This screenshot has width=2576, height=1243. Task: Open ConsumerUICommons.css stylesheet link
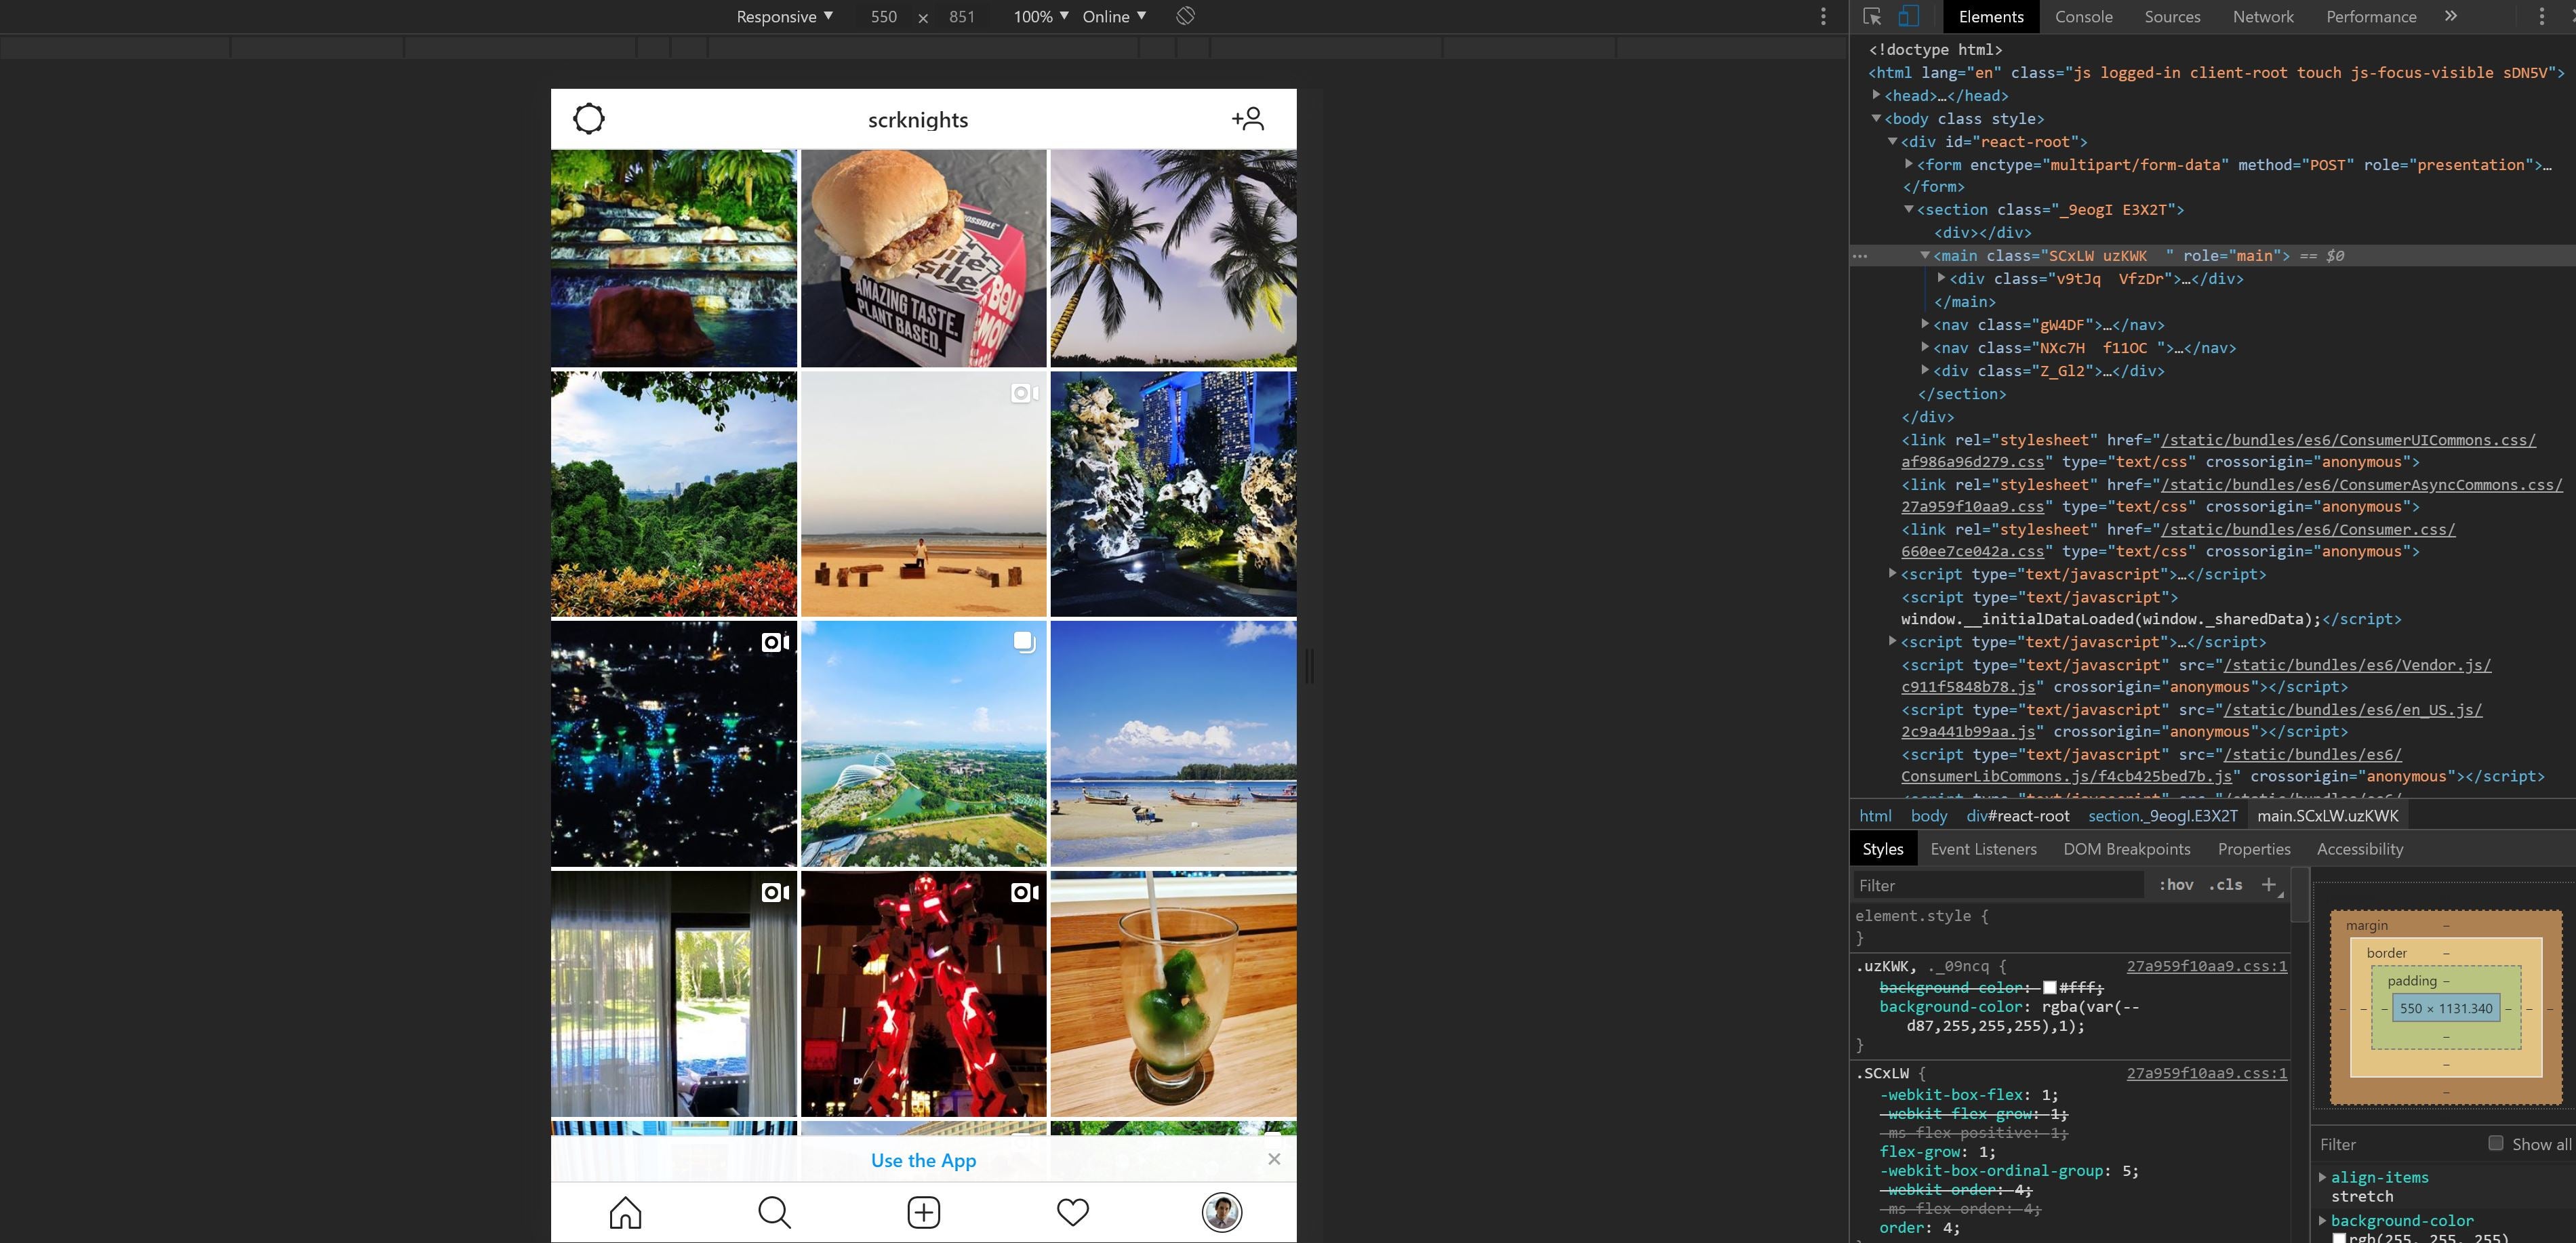pyautogui.click(x=2348, y=440)
